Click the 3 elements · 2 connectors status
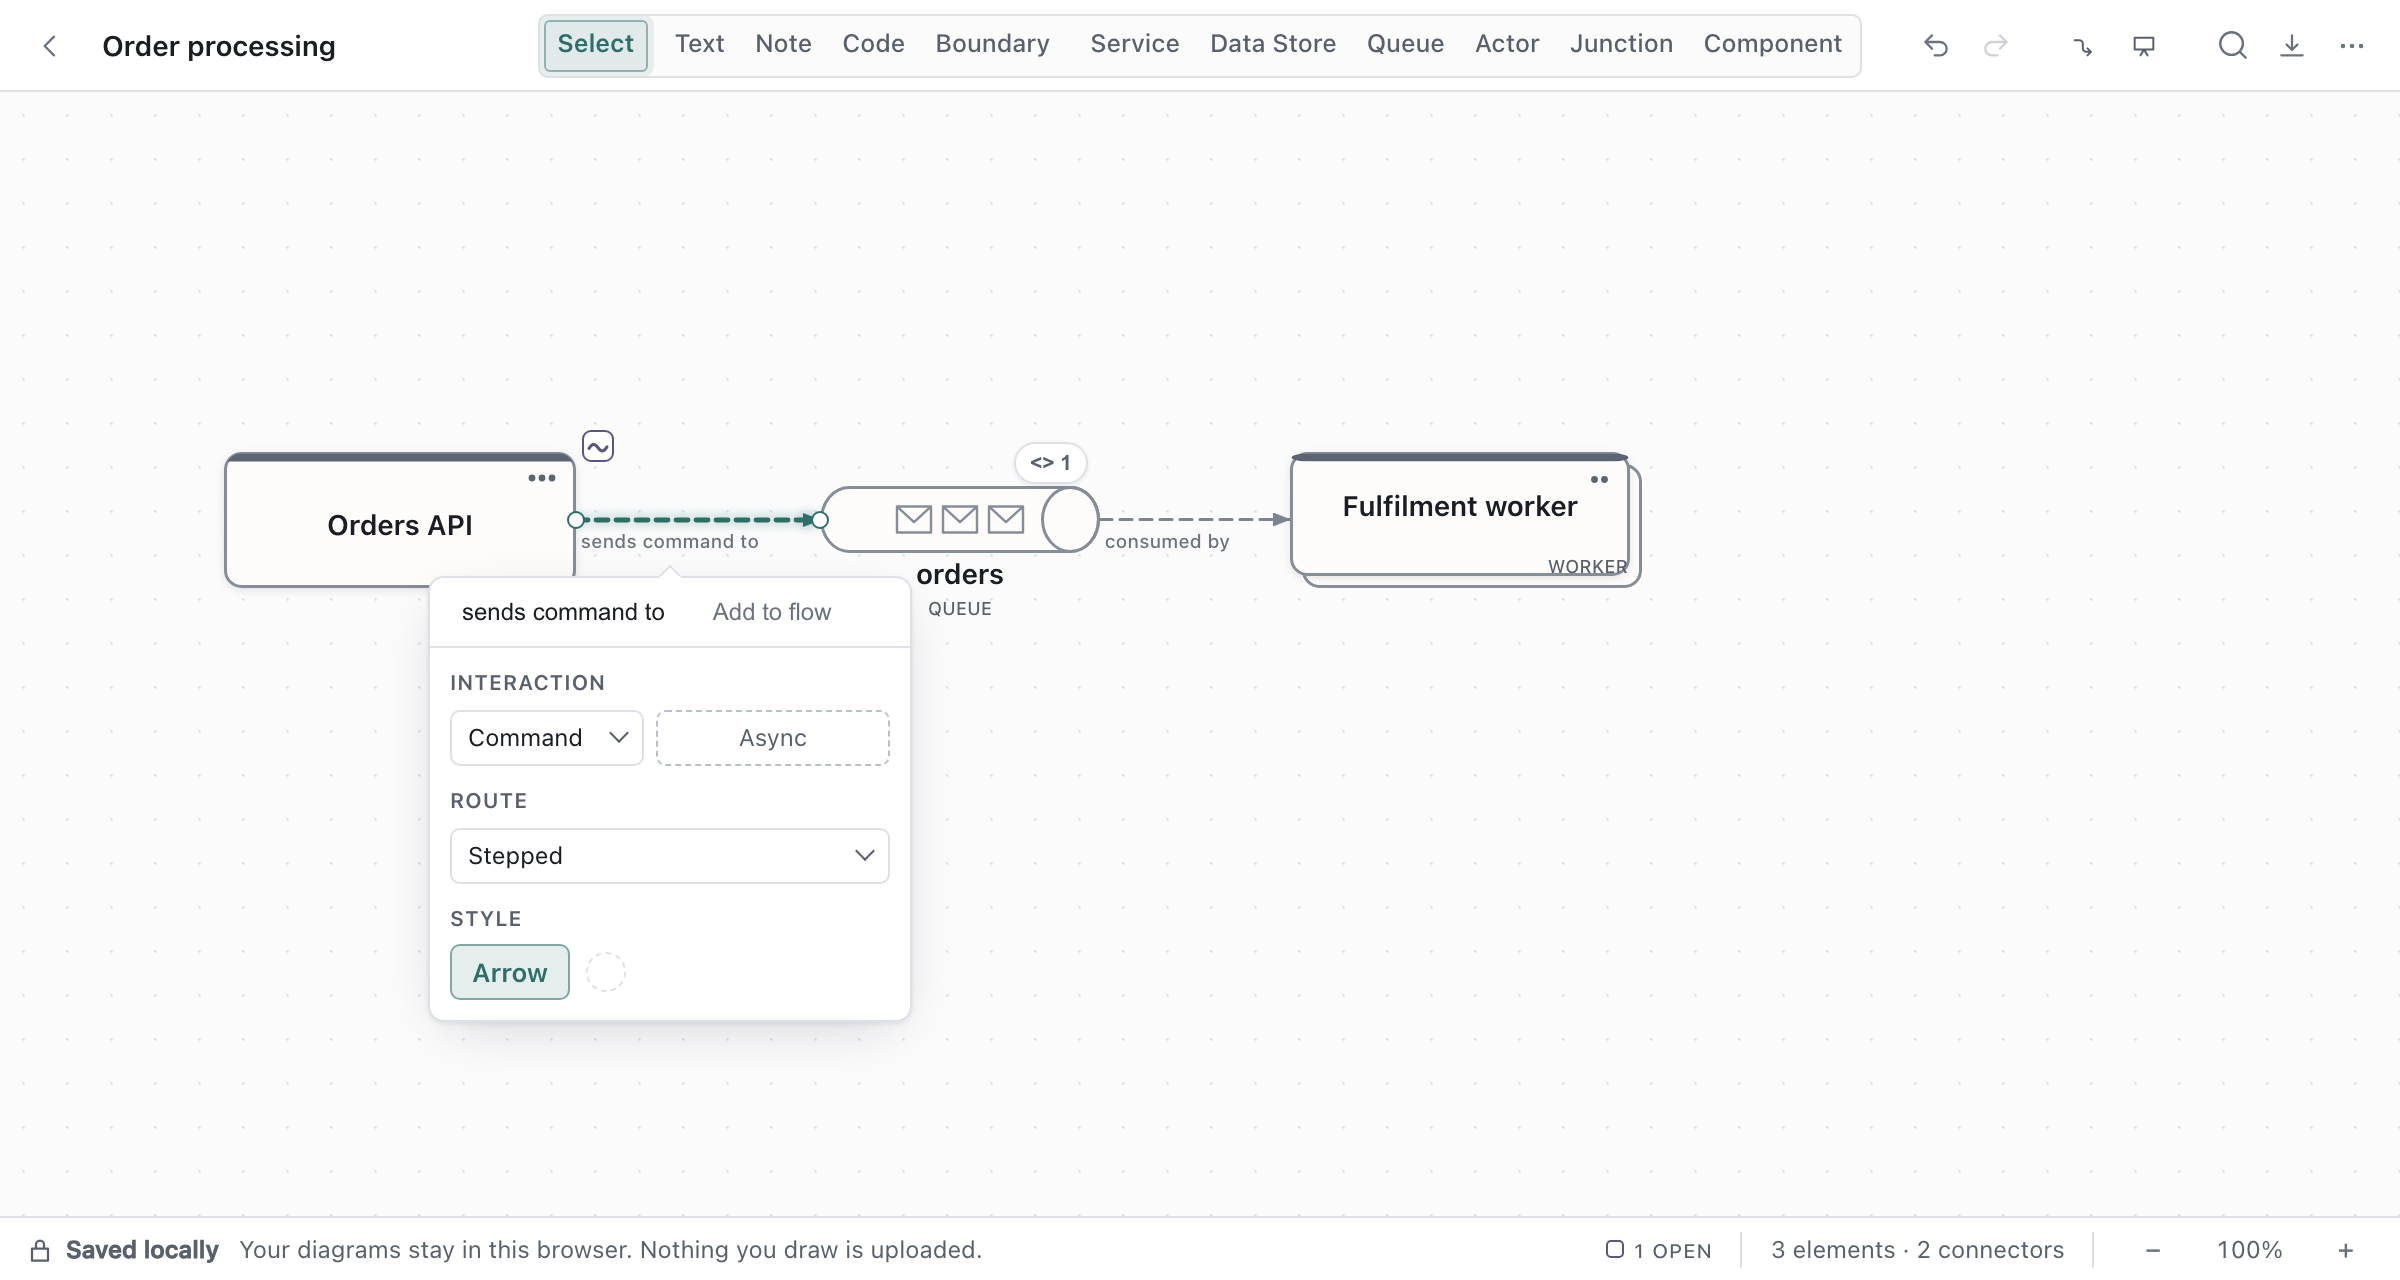The width and height of the screenshot is (2400, 1280). click(1917, 1250)
